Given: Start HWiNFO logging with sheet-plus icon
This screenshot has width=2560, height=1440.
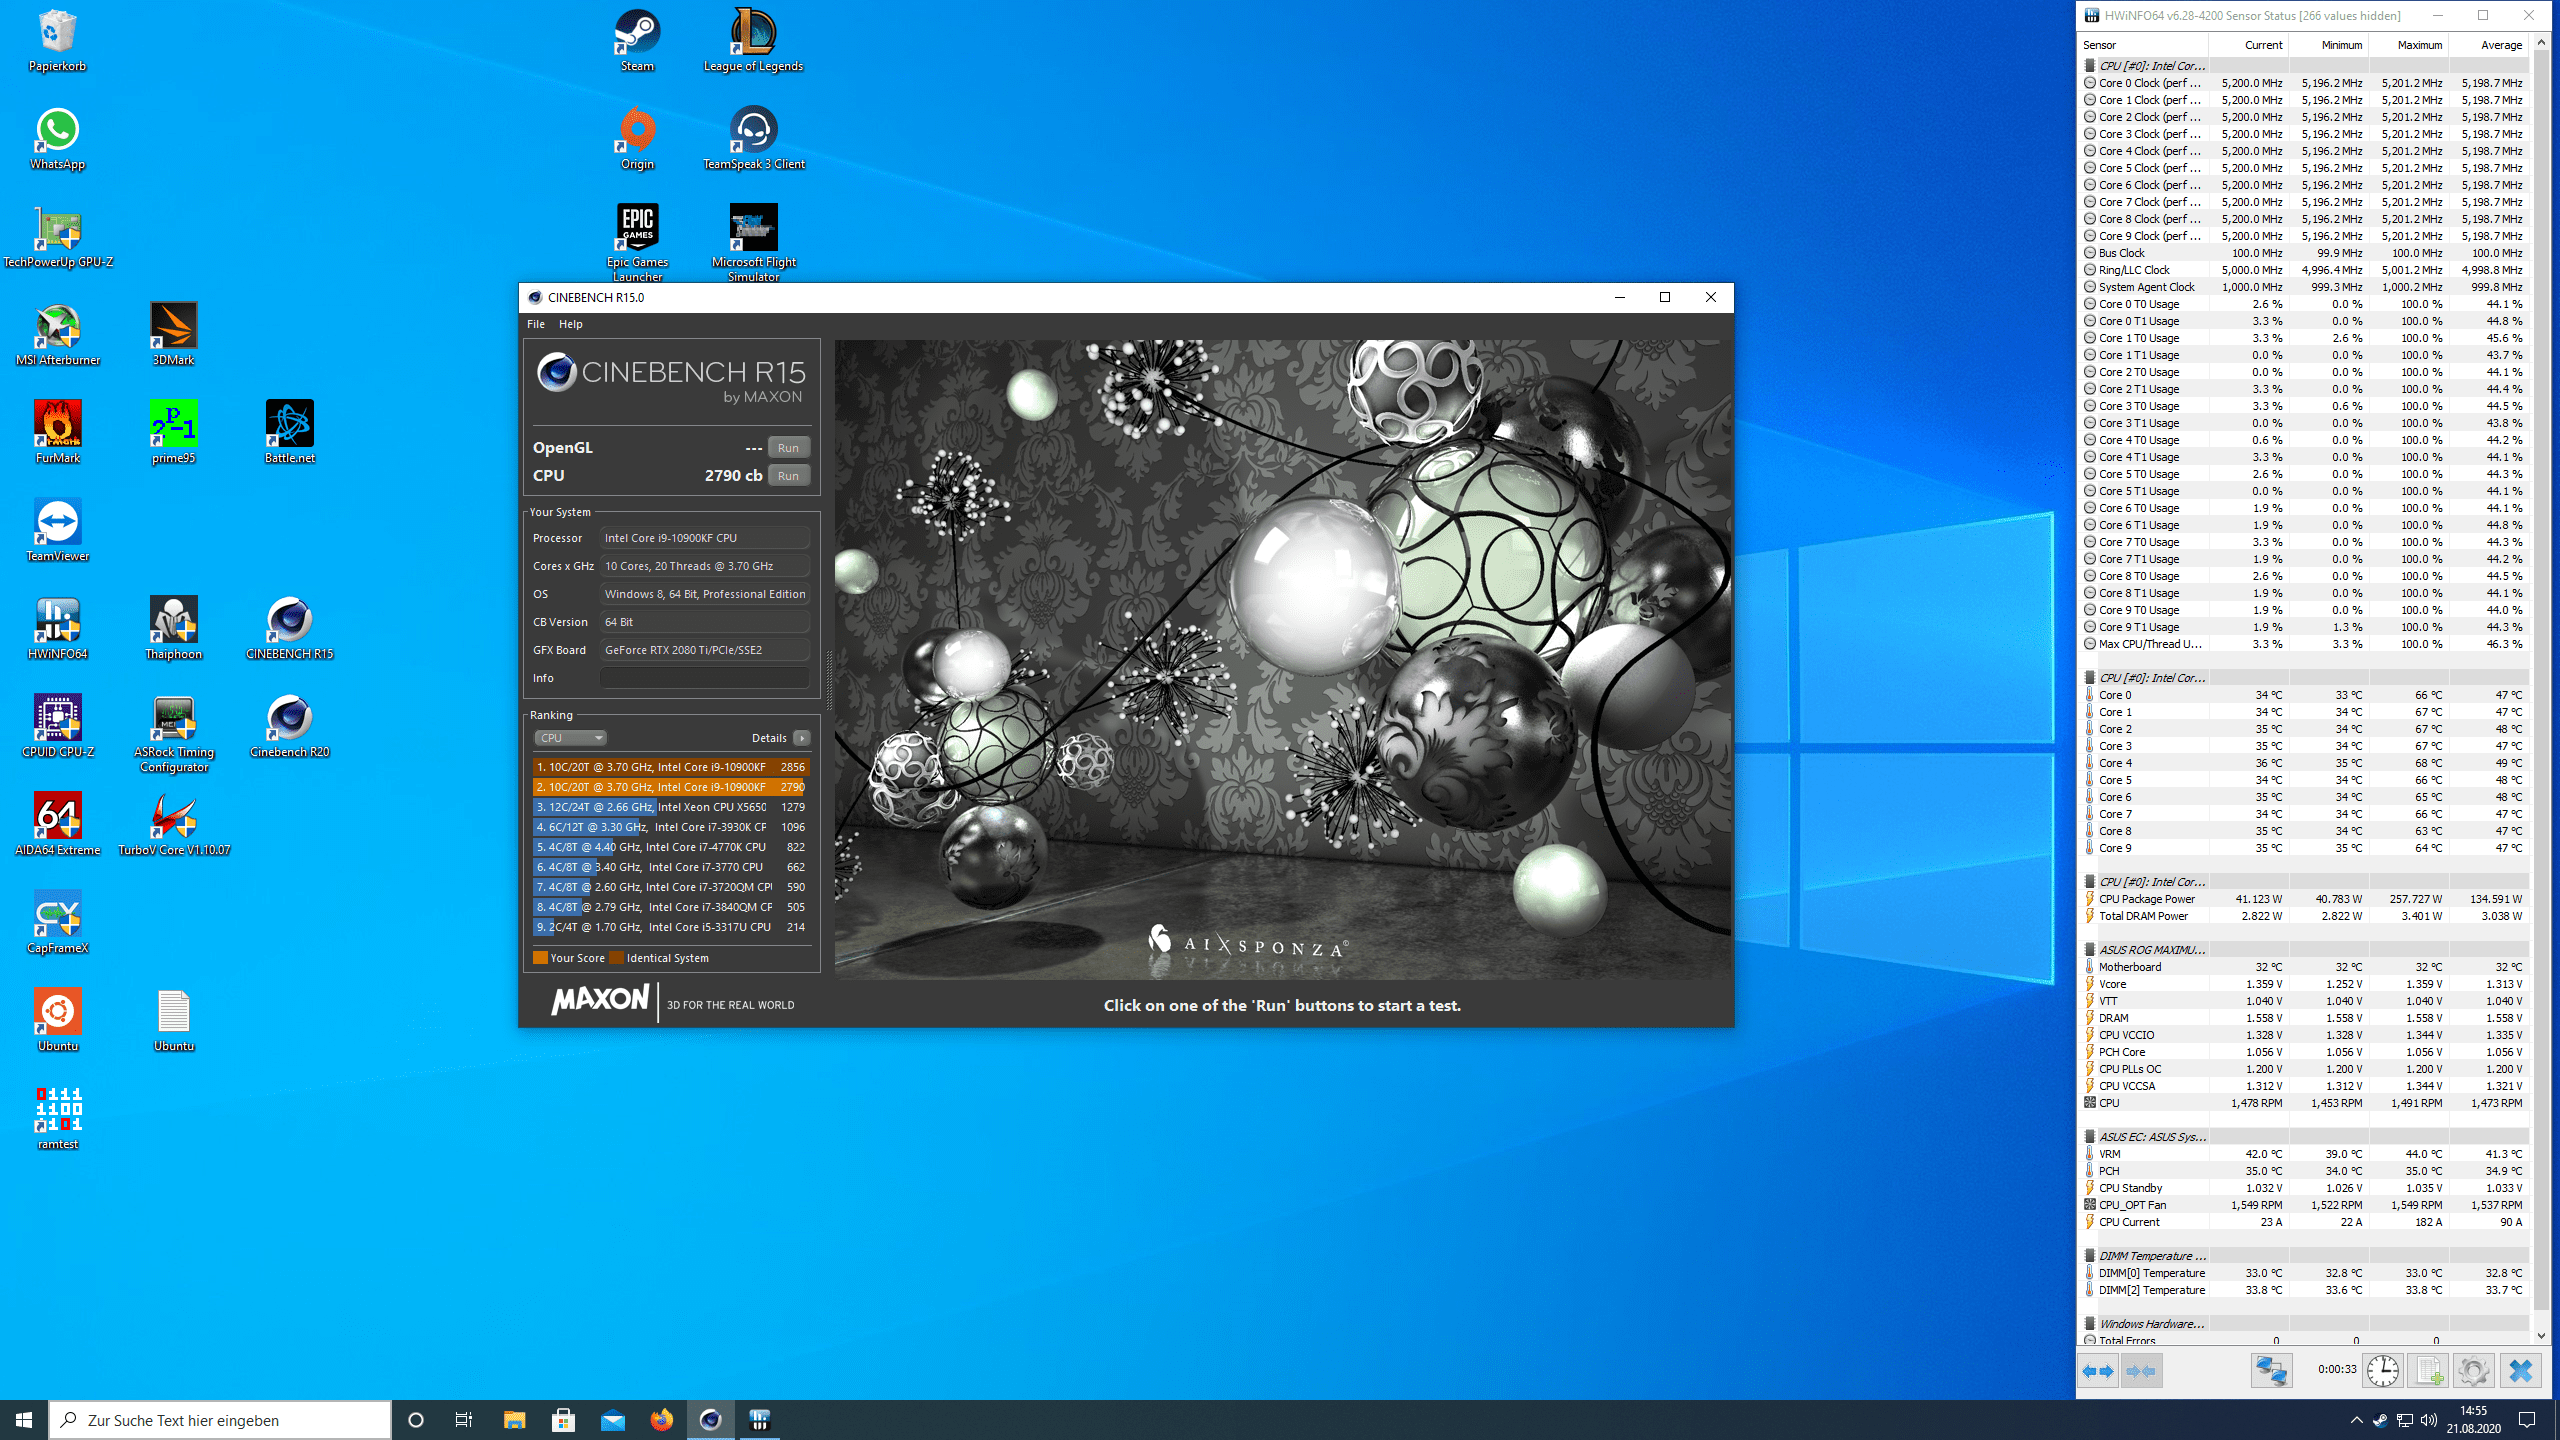Looking at the screenshot, I should [2428, 1371].
